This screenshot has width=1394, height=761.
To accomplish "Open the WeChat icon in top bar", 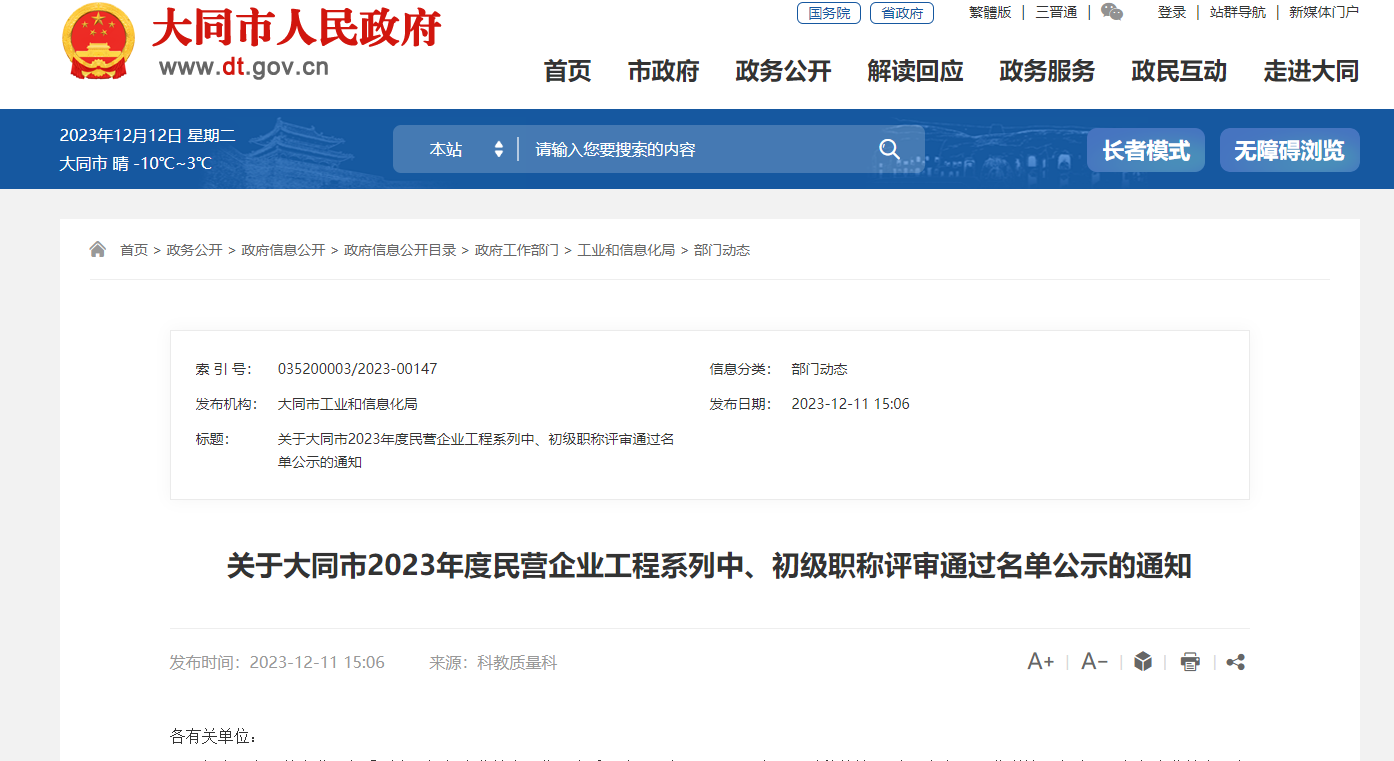I will click(x=1111, y=12).
